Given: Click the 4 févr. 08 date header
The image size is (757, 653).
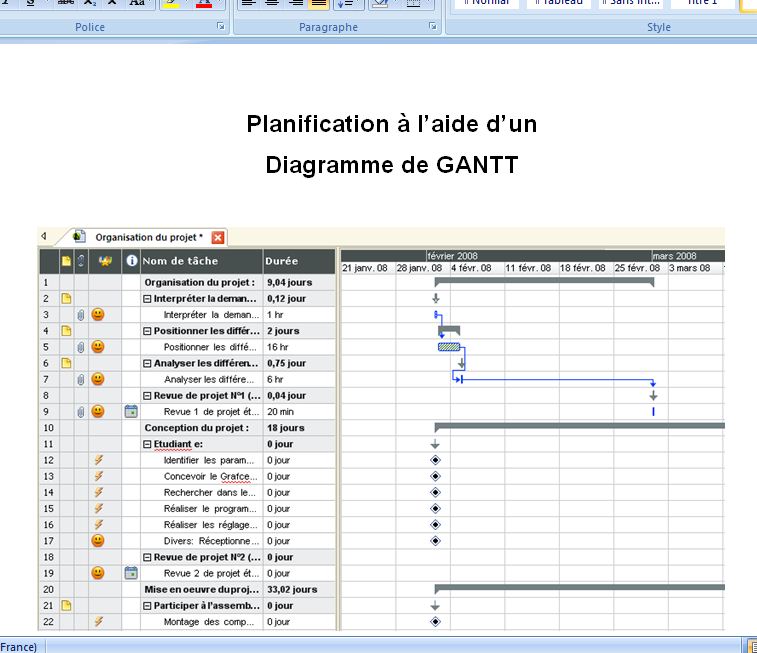Looking at the screenshot, I should (471, 268).
